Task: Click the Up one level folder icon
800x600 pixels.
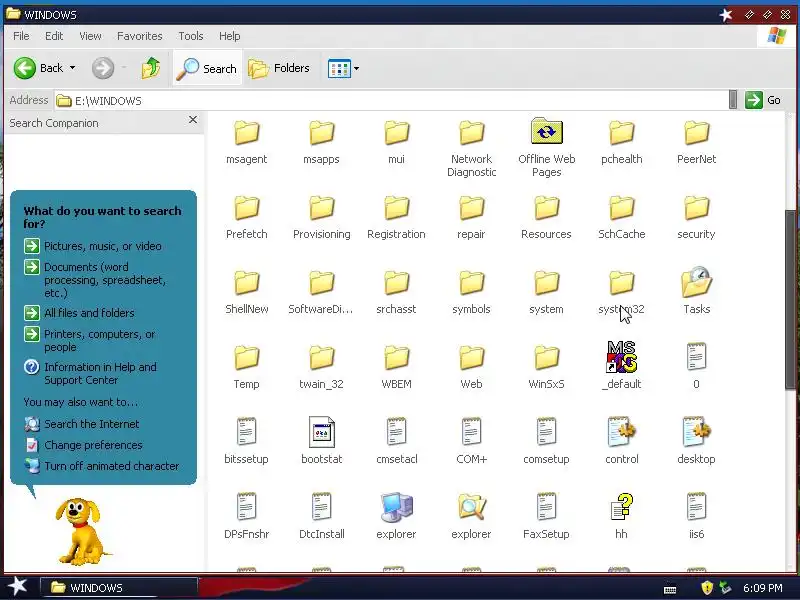Action: point(151,68)
